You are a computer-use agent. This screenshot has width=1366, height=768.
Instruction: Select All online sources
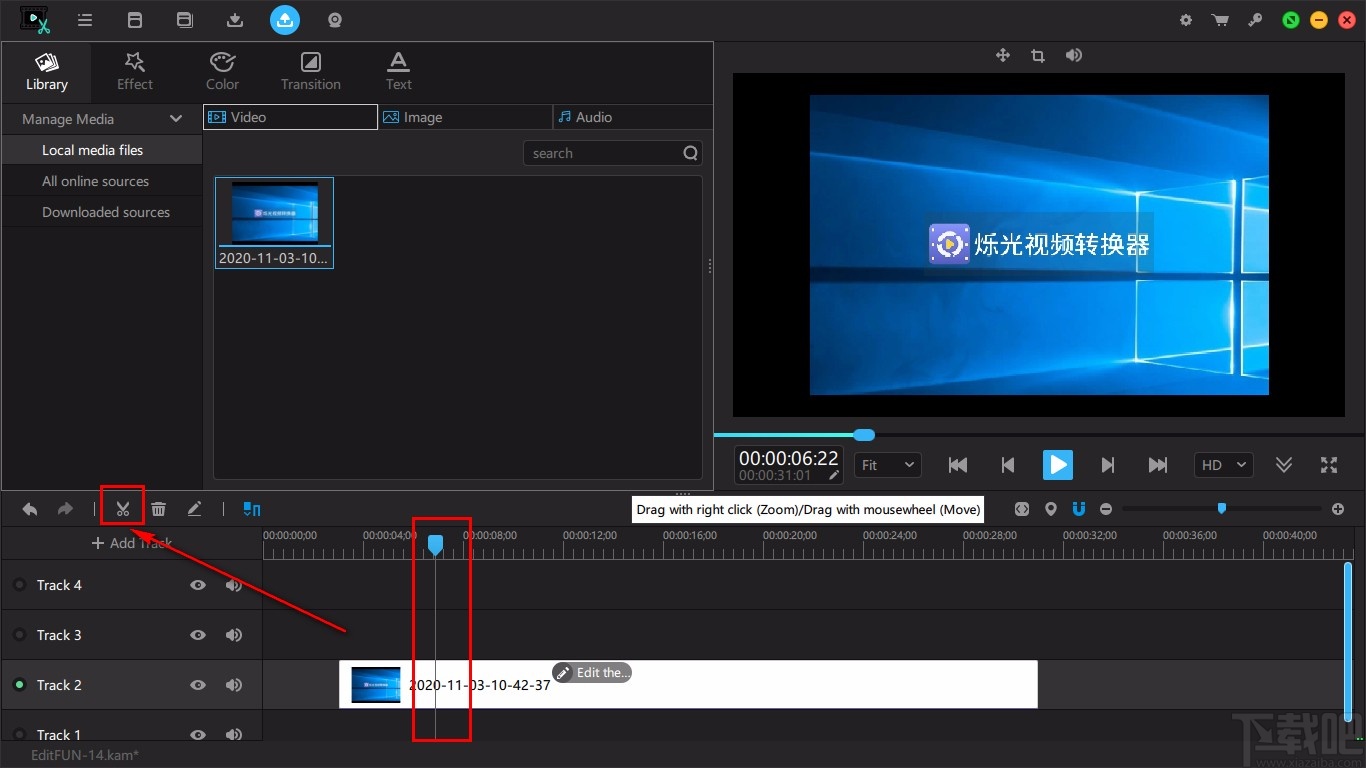click(x=95, y=181)
